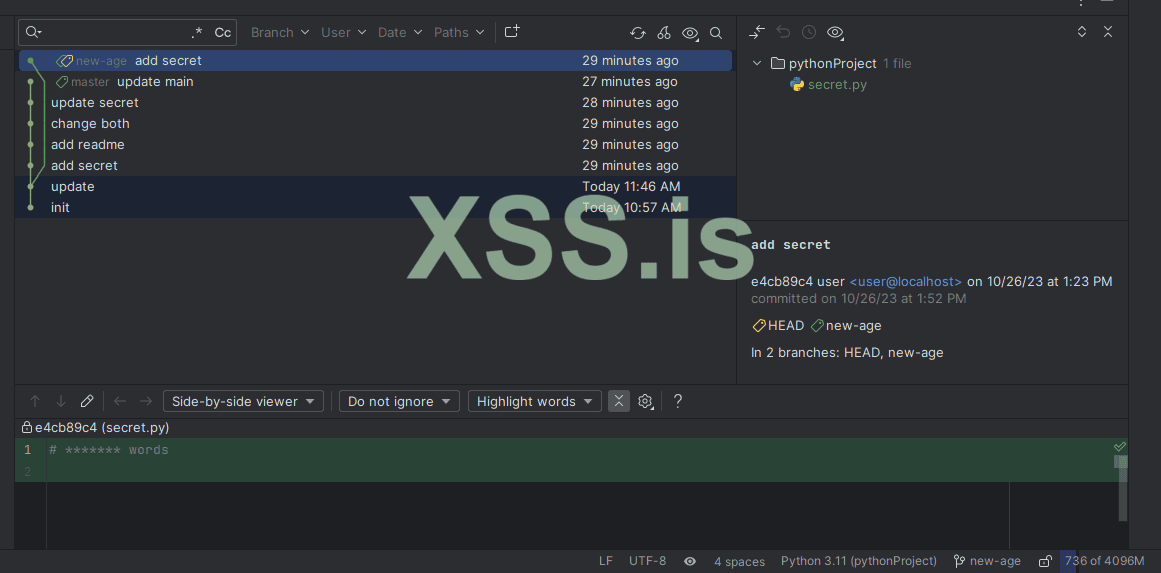Image resolution: width=1161 pixels, height=573 pixels.
Task: Click the show diff arrows icon
Action: (x=756, y=32)
